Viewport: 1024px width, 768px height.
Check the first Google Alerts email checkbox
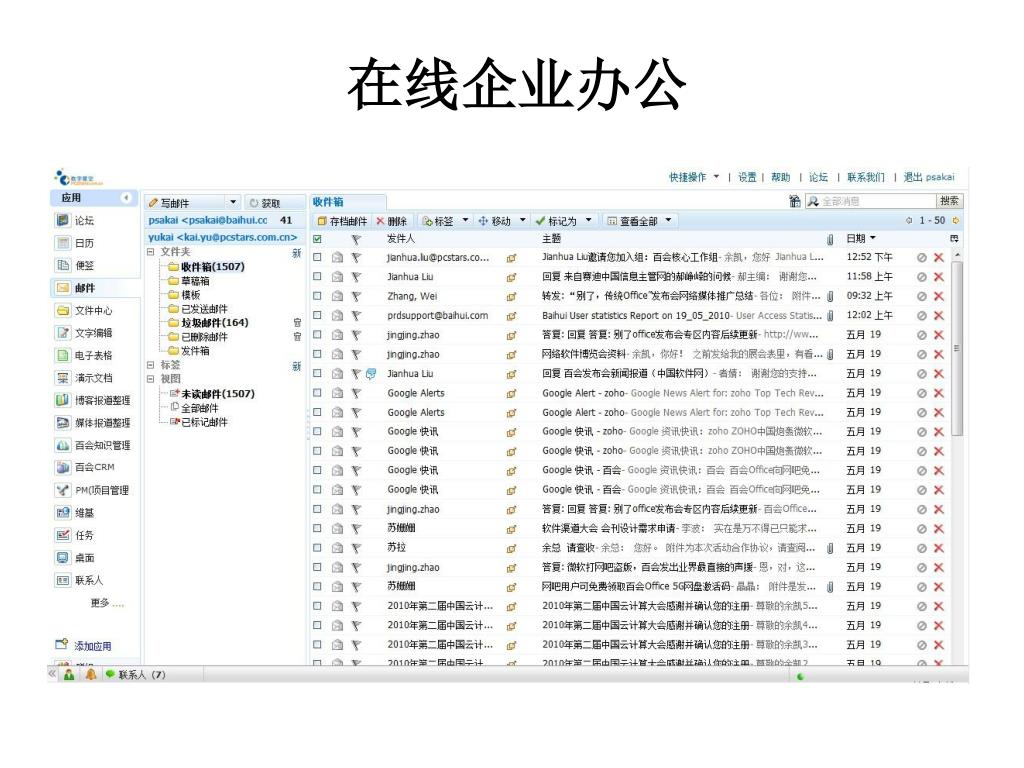click(317, 393)
